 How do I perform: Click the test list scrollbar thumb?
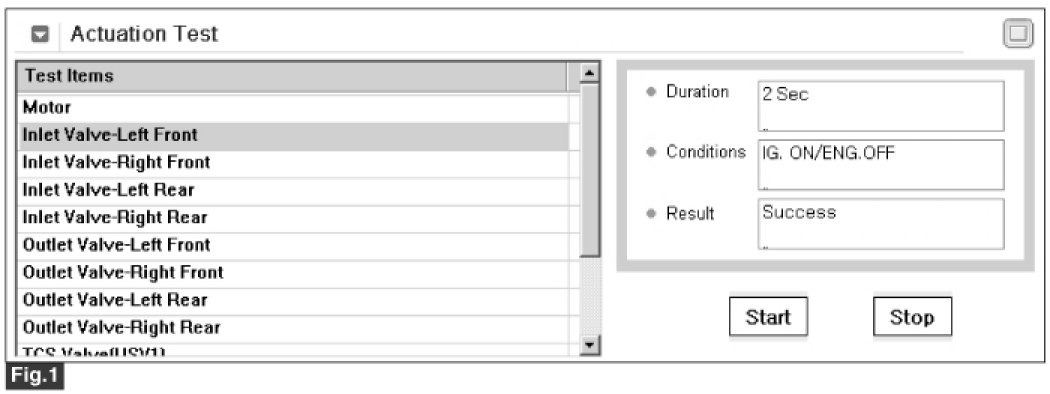pyautogui.click(x=589, y=170)
